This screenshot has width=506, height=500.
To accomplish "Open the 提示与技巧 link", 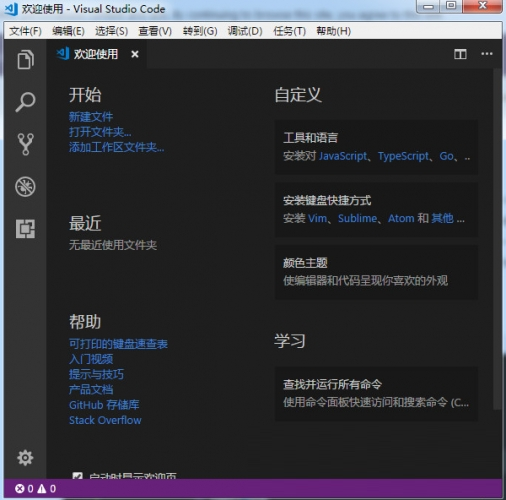I will [x=96, y=374].
